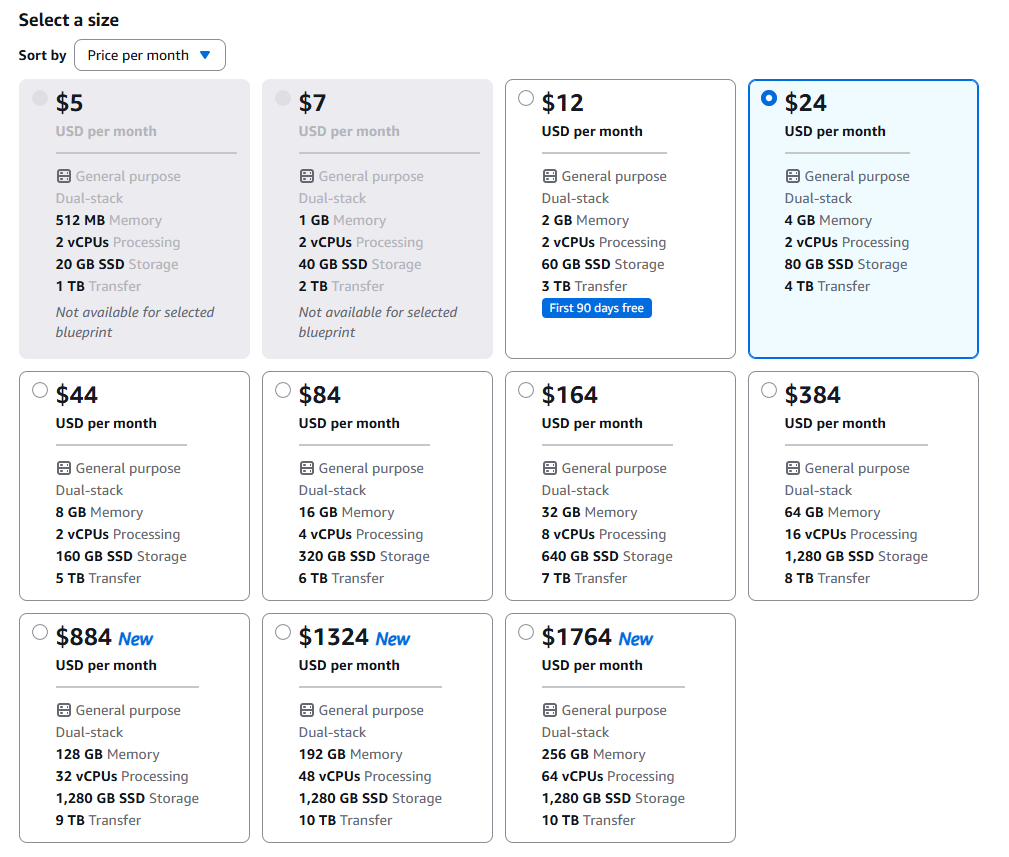The image size is (1009, 857).
Task: Click General purpose icon in $24 card
Action: tap(792, 176)
